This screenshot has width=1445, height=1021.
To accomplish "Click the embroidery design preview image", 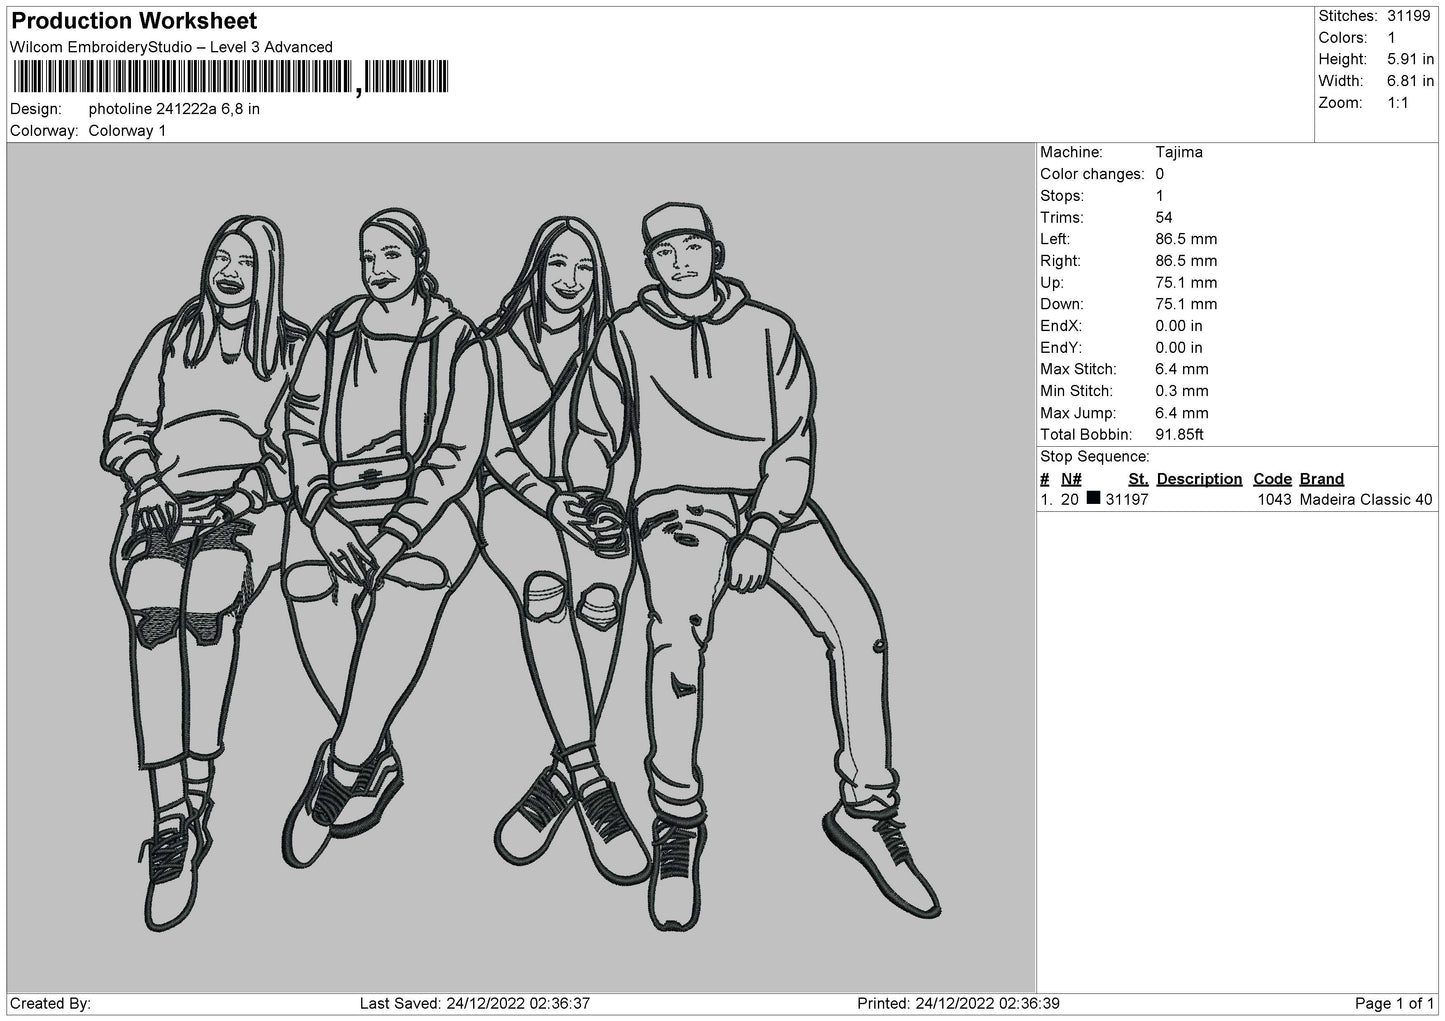I will [x=520, y=567].
